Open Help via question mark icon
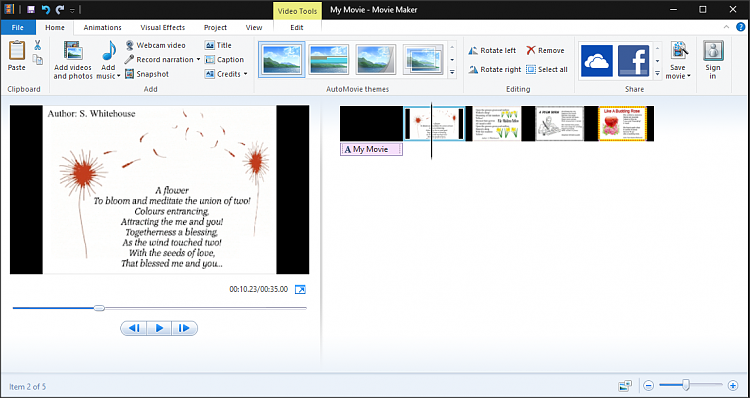Screen dimensions: 750x398 point(740,27)
